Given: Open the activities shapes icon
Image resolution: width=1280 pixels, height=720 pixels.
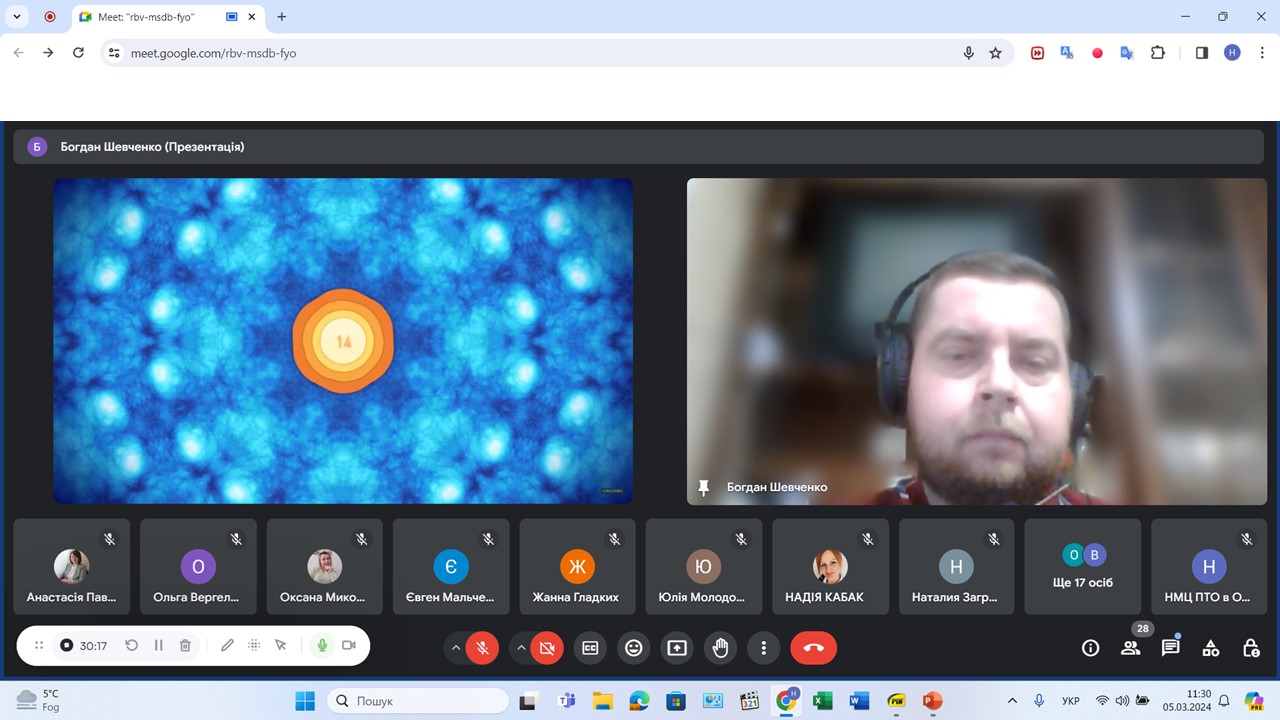Looking at the screenshot, I should tap(1210, 648).
